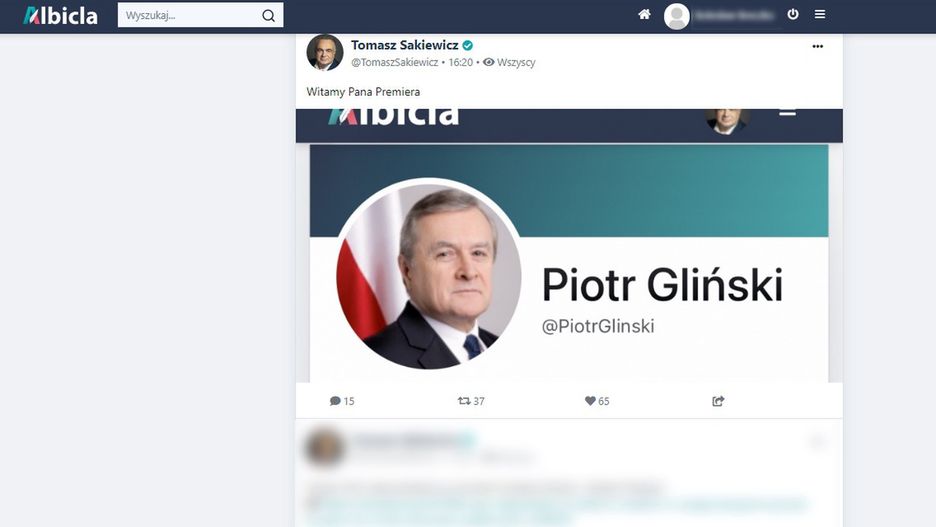Image resolution: width=936 pixels, height=527 pixels.
Task: Click the @TomaszSakiewicz handle
Action: tap(395, 62)
